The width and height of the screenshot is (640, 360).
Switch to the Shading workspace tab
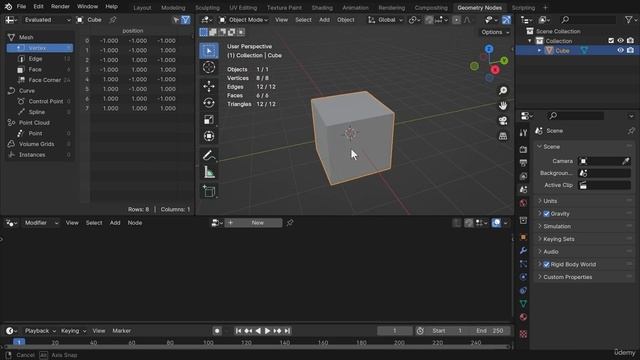pos(322,8)
